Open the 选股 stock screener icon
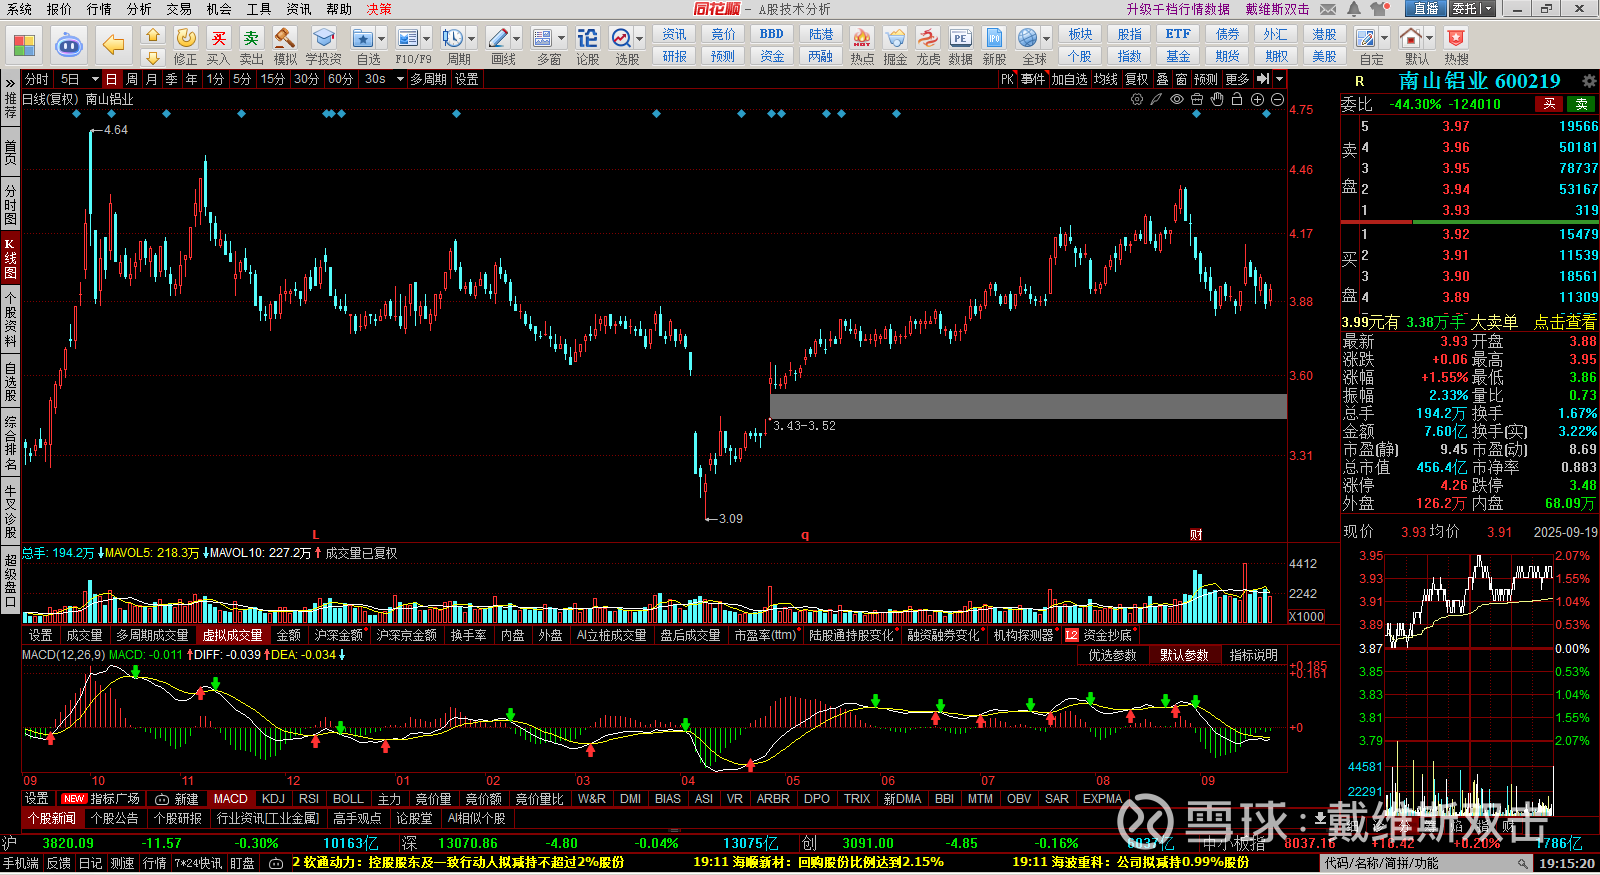The width and height of the screenshot is (1600, 875). [622, 46]
